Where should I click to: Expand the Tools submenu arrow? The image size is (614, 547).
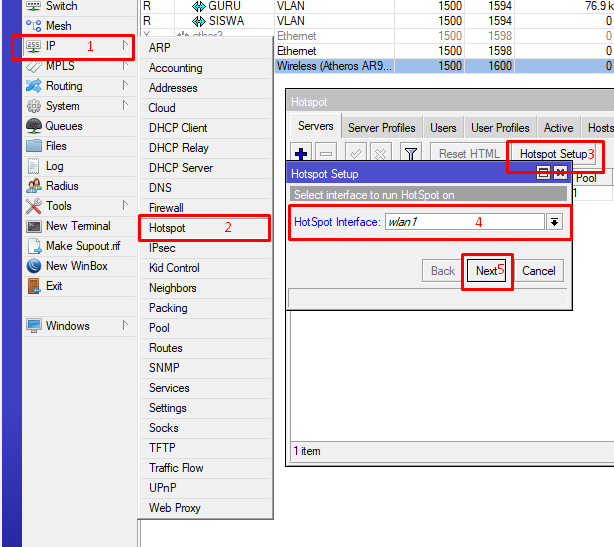pyautogui.click(x=125, y=206)
